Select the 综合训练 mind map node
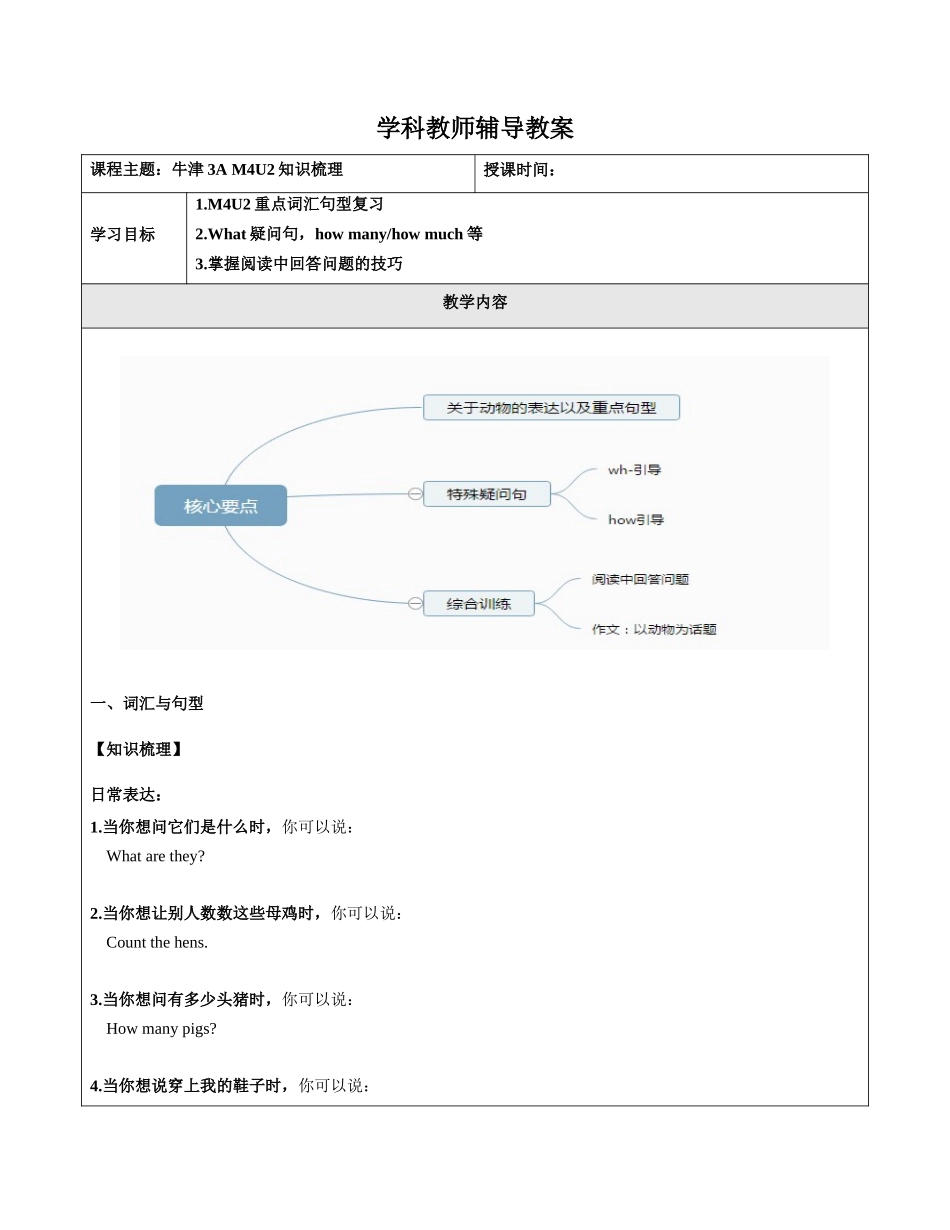Screen dimensions: 950x1230 479,604
